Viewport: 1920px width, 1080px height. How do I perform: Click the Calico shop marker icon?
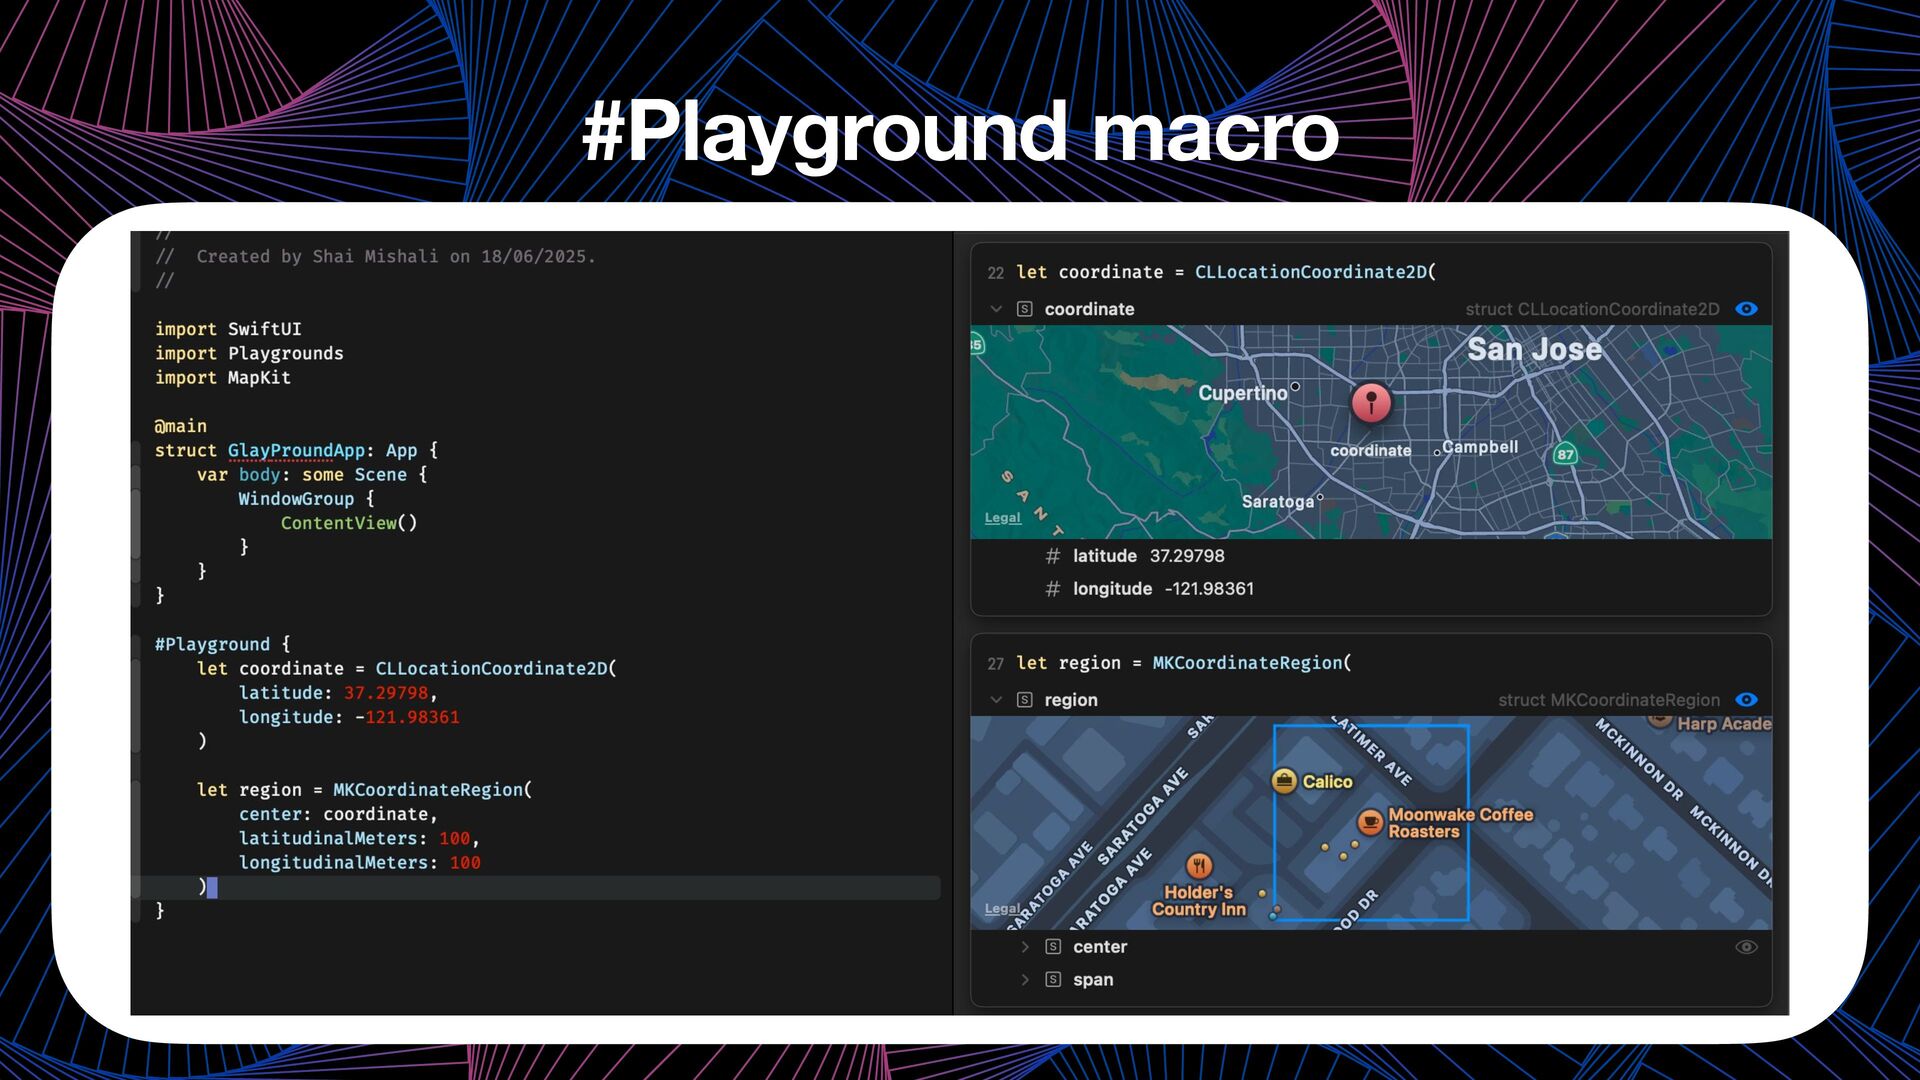click(x=1284, y=781)
